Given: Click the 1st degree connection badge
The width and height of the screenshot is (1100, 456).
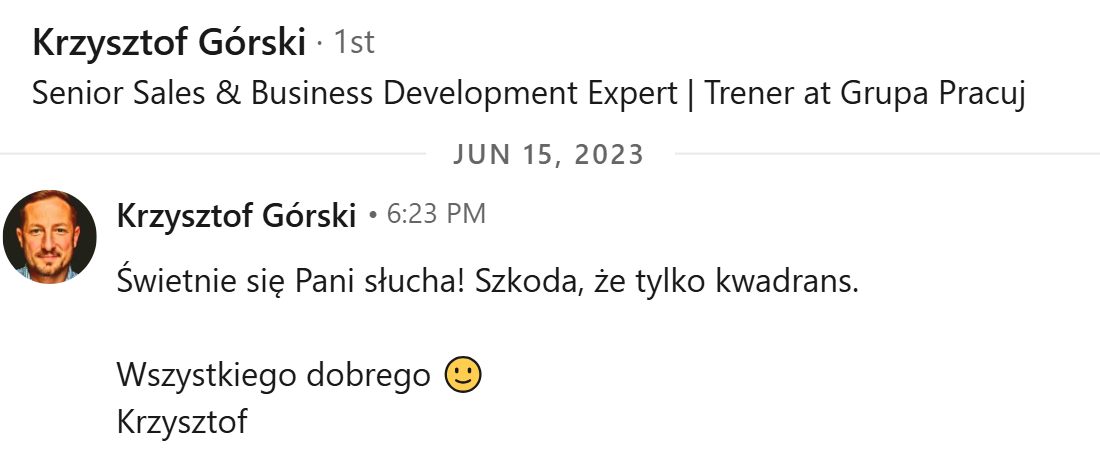Looking at the screenshot, I should pos(354,43).
